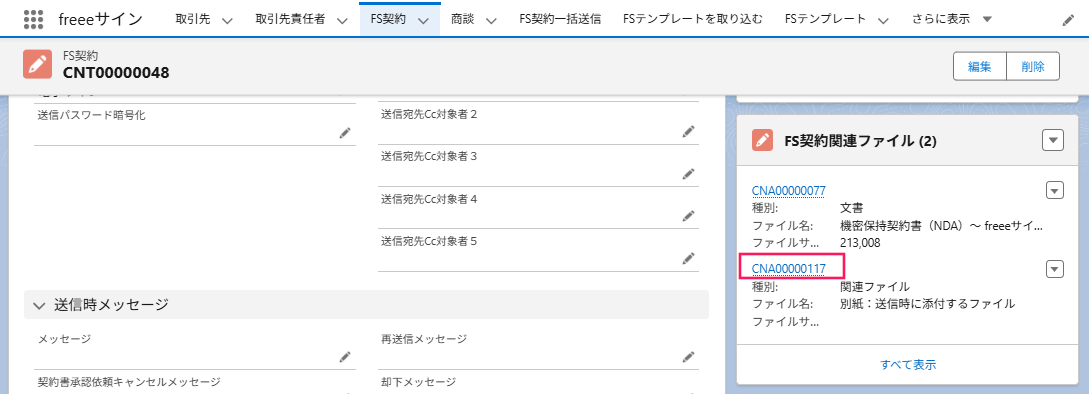Open the CNA00000117 file link
Viewport: 1089px width, 394px height.
[788, 268]
